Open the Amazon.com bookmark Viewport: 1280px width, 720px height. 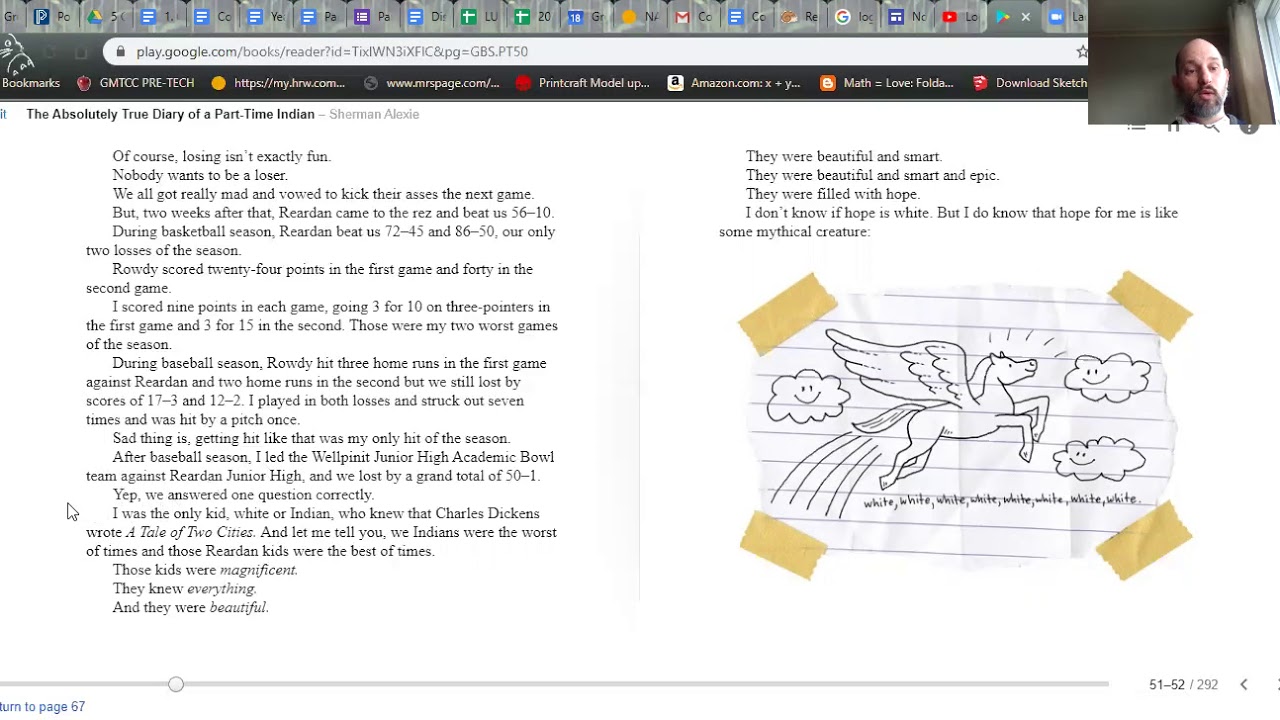pyautogui.click(x=734, y=83)
